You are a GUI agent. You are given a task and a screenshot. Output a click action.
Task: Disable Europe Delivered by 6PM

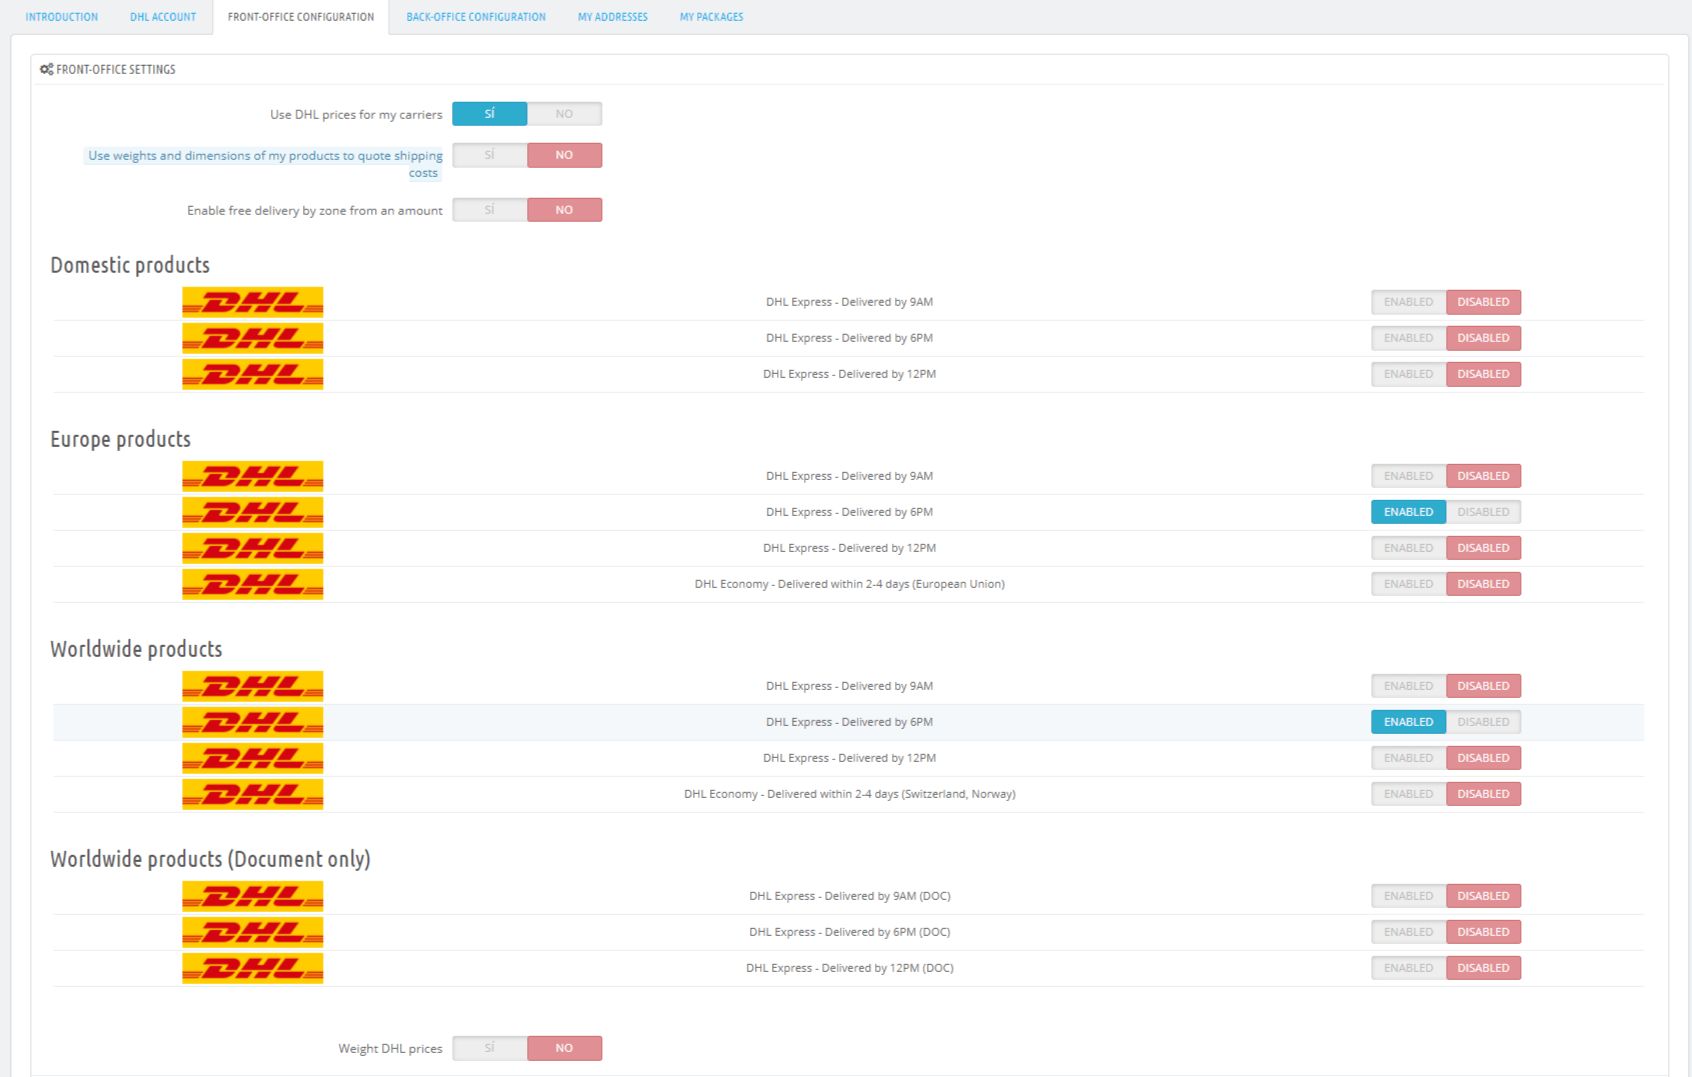pos(1483,512)
